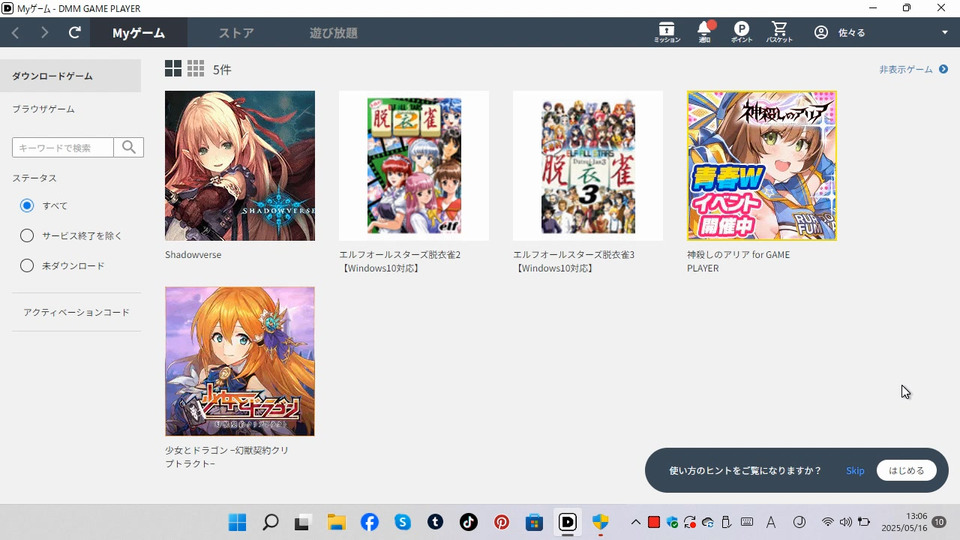Viewport: 960px width, 540px height.
Task: Open the ミッション mission icon
Action: tap(667, 32)
